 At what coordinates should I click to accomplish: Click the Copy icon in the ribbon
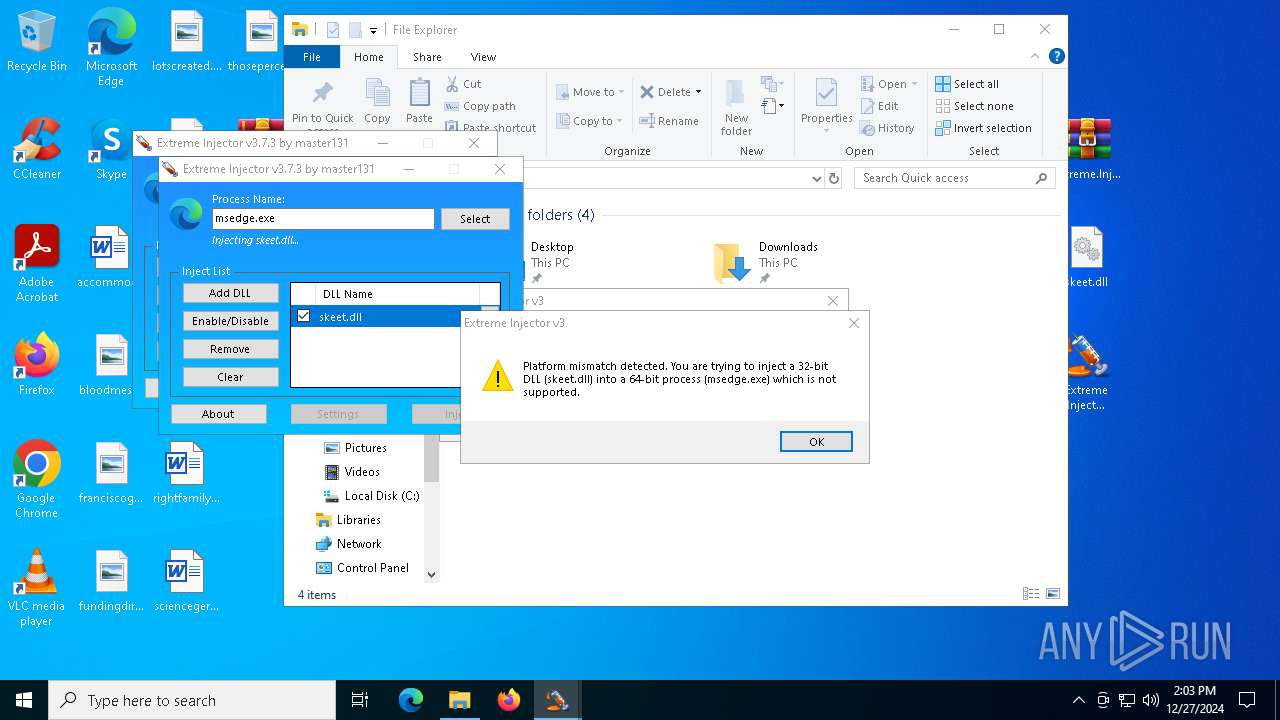click(377, 93)
